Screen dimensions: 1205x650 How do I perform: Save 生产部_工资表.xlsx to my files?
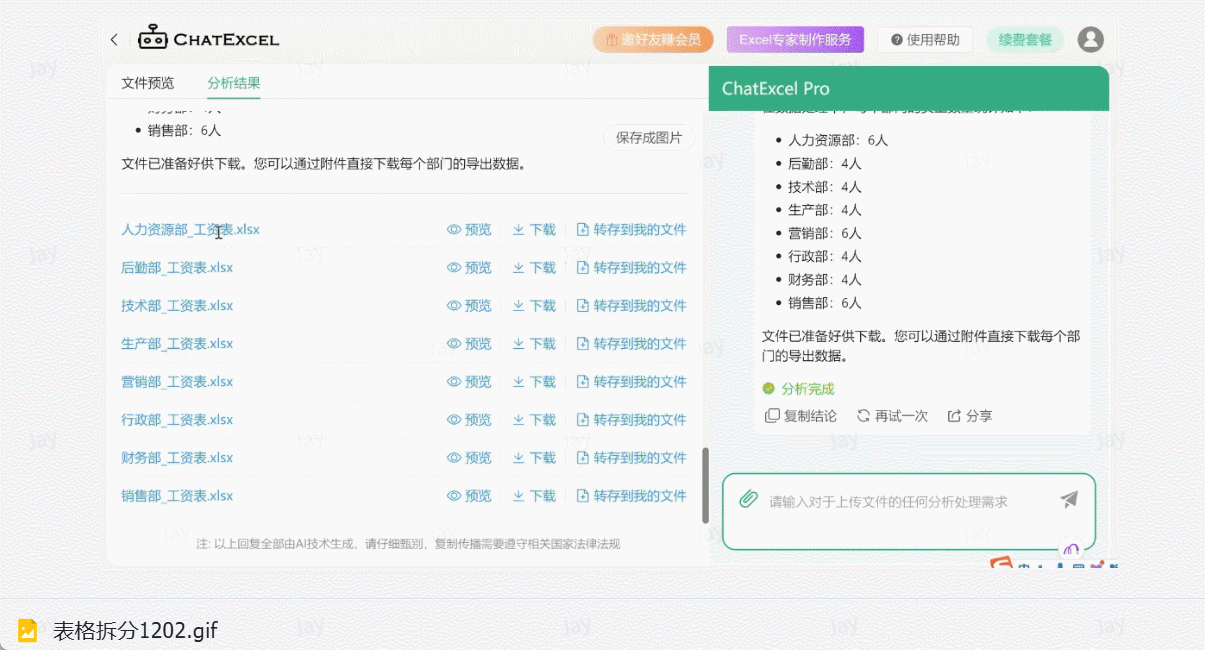(632, 344)
